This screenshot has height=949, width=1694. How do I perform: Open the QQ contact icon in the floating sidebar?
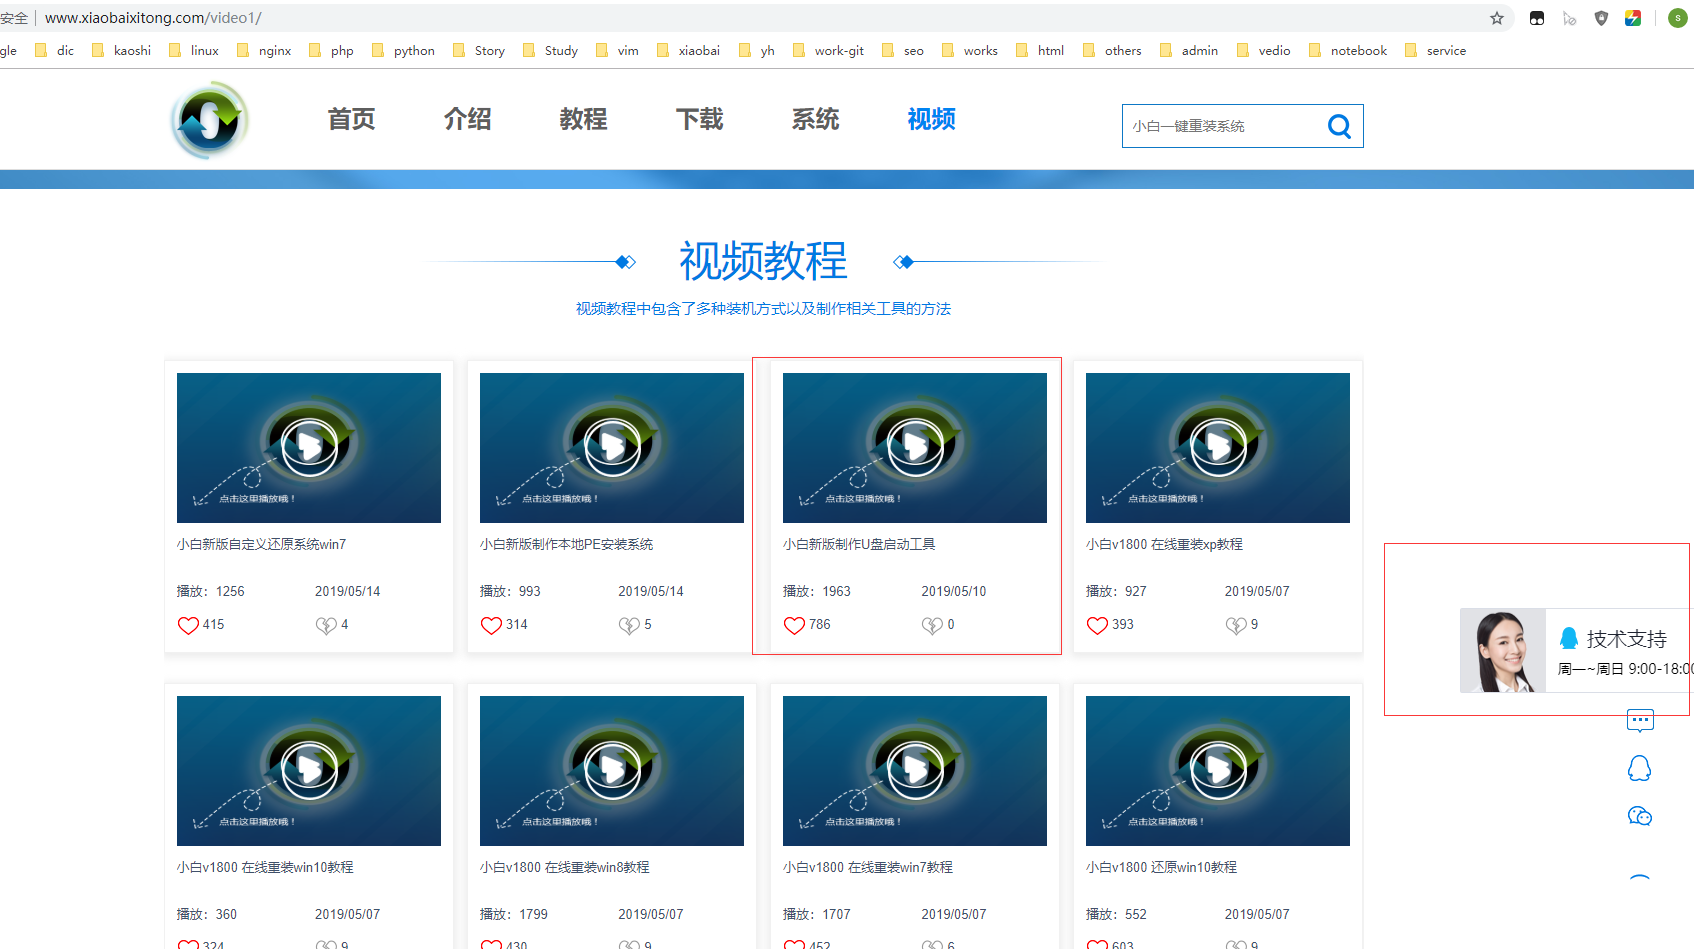click(x=1639, y=767)
